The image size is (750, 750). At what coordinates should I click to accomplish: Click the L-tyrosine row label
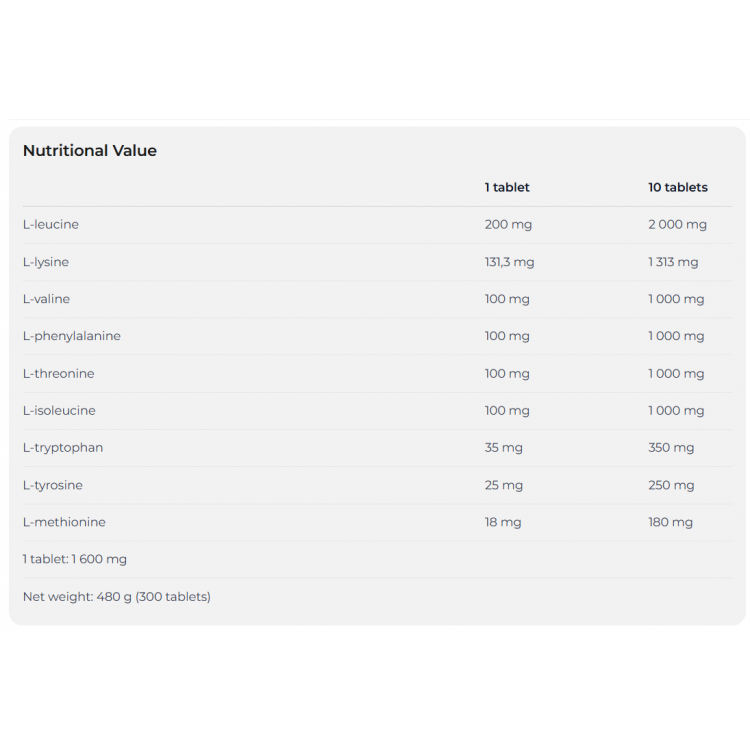click(x=53, y=485)
